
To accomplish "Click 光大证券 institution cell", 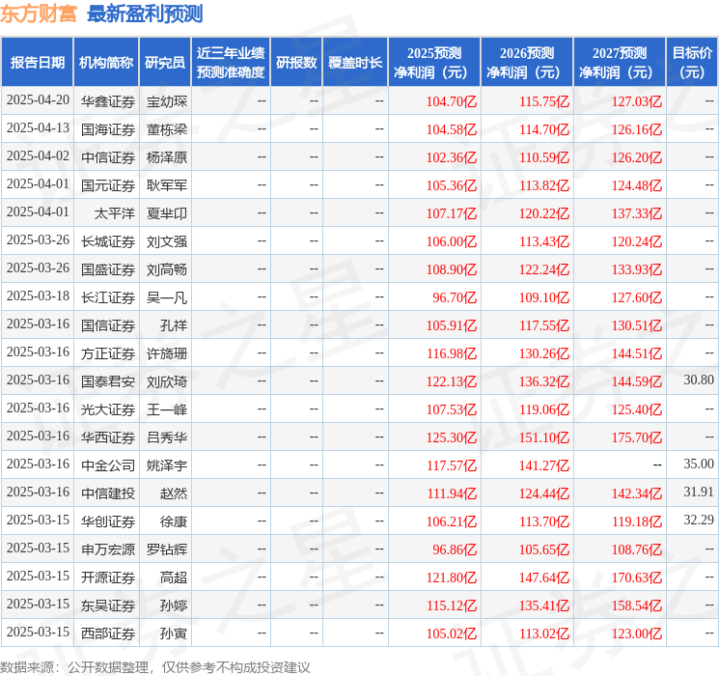I will [x=108, y=409].
